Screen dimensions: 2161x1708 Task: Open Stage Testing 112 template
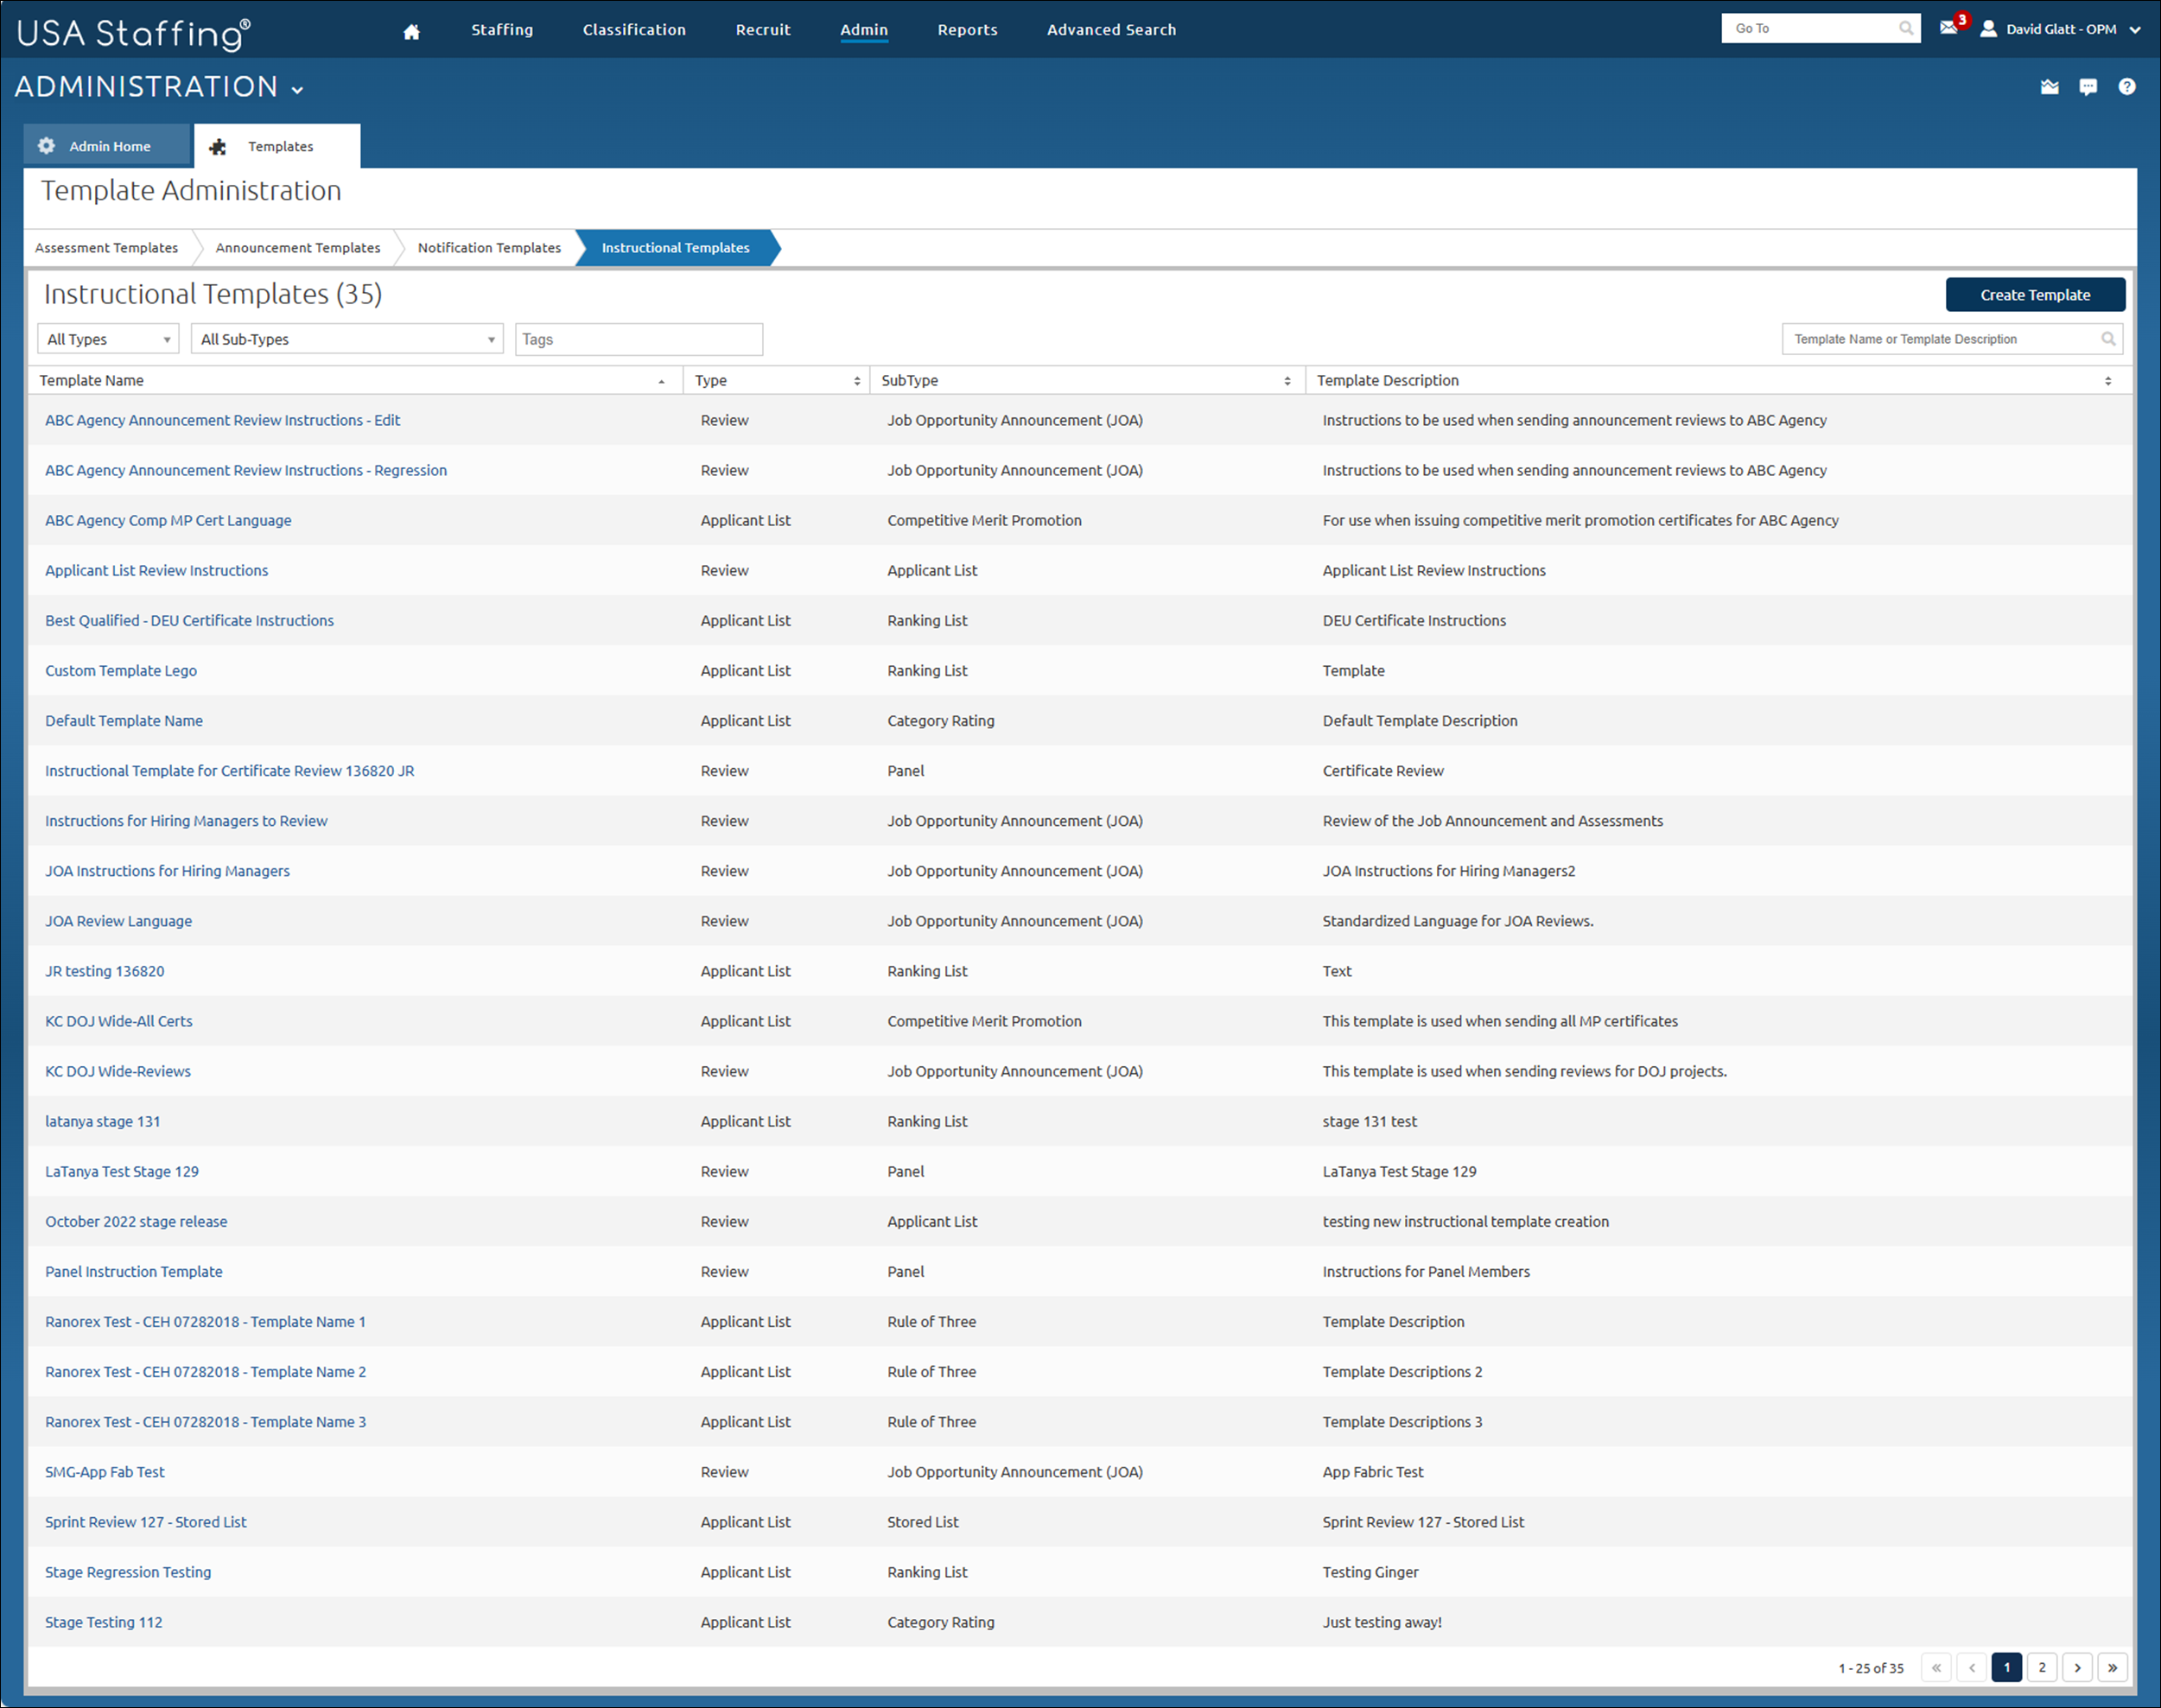[x=104, y=1622]
